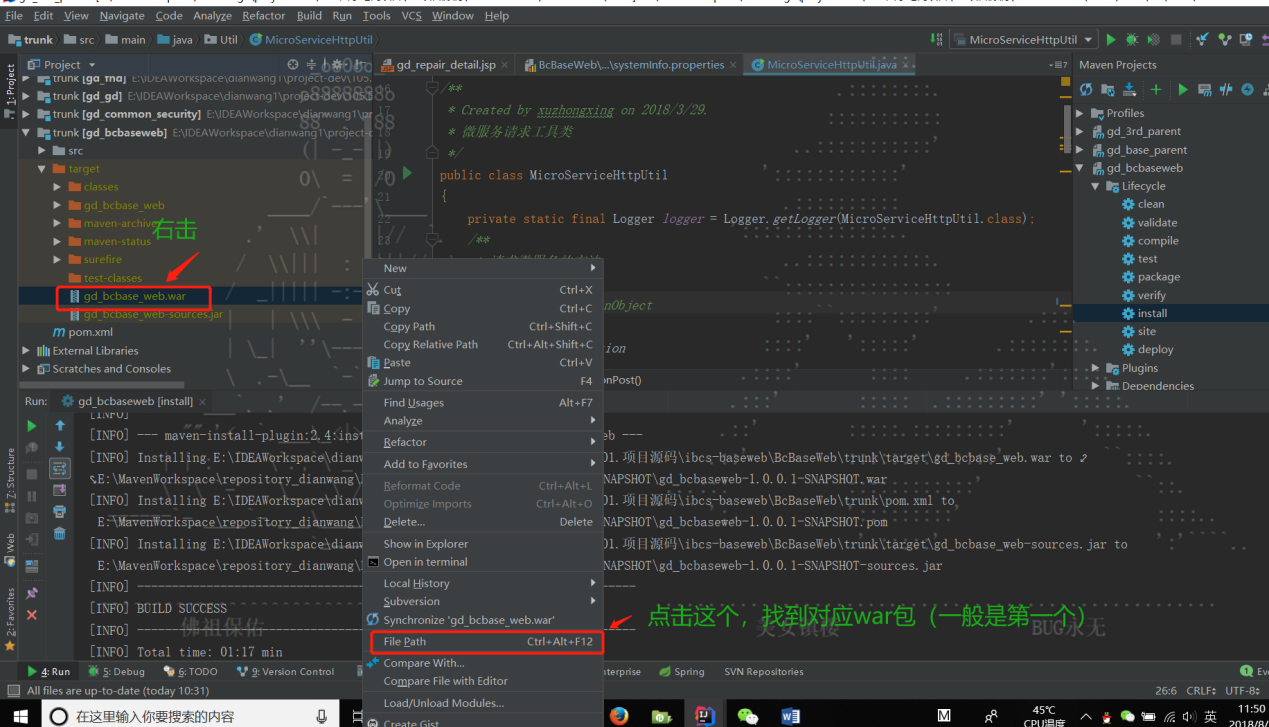Update project from VCS using toolbar icon
1269x727 pixels.
pos(1201,40)
